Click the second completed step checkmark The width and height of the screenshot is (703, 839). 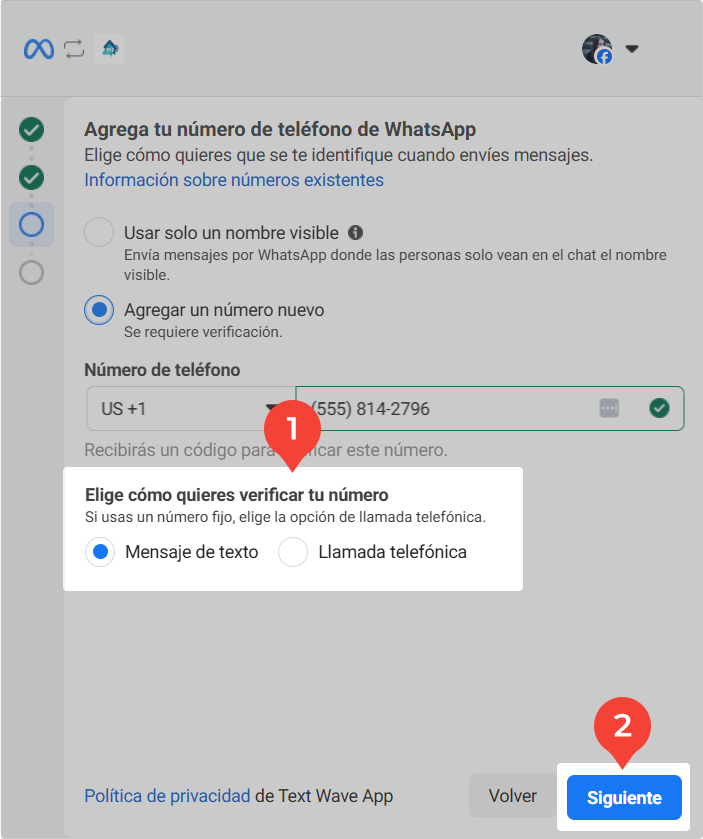[x=32, y=177]
